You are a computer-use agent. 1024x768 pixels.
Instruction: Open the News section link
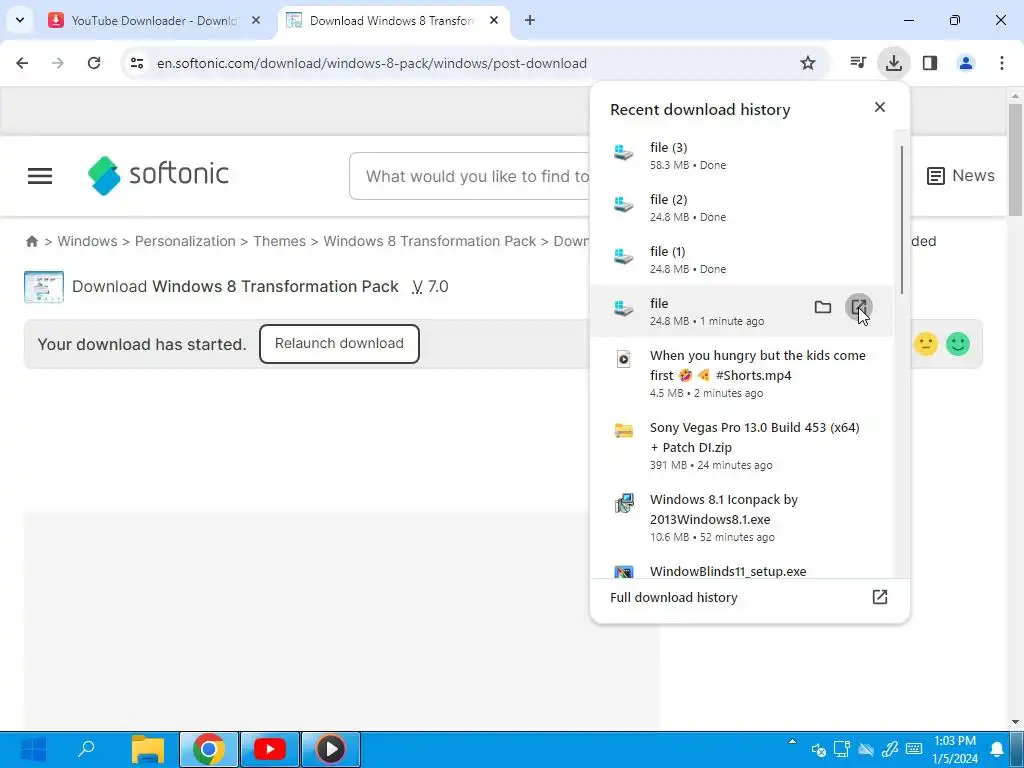(x=961, y=176)
